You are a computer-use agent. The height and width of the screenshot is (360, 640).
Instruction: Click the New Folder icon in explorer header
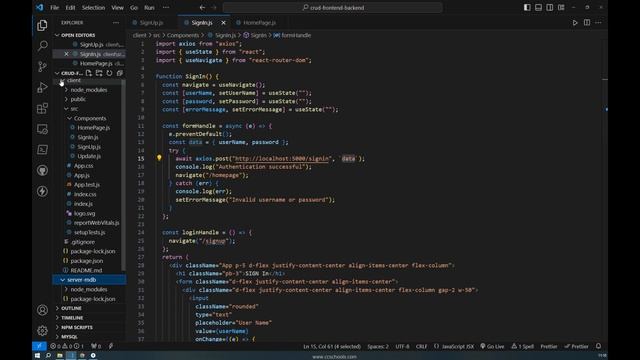coord(99,73)
